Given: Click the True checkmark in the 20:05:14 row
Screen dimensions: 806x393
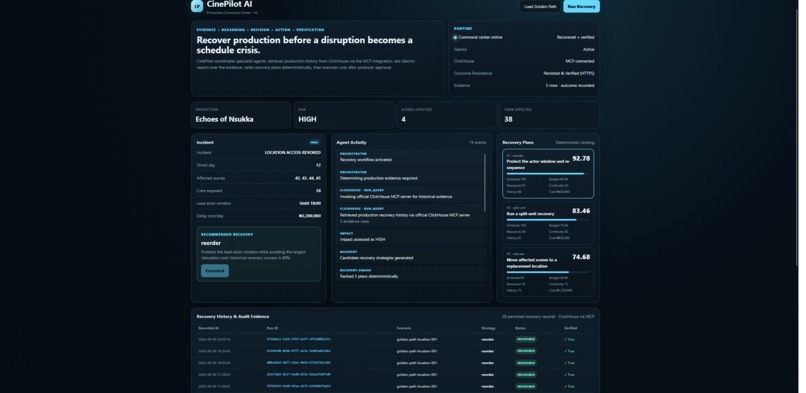Looking at the screenshot, I should tap(570, 340).
